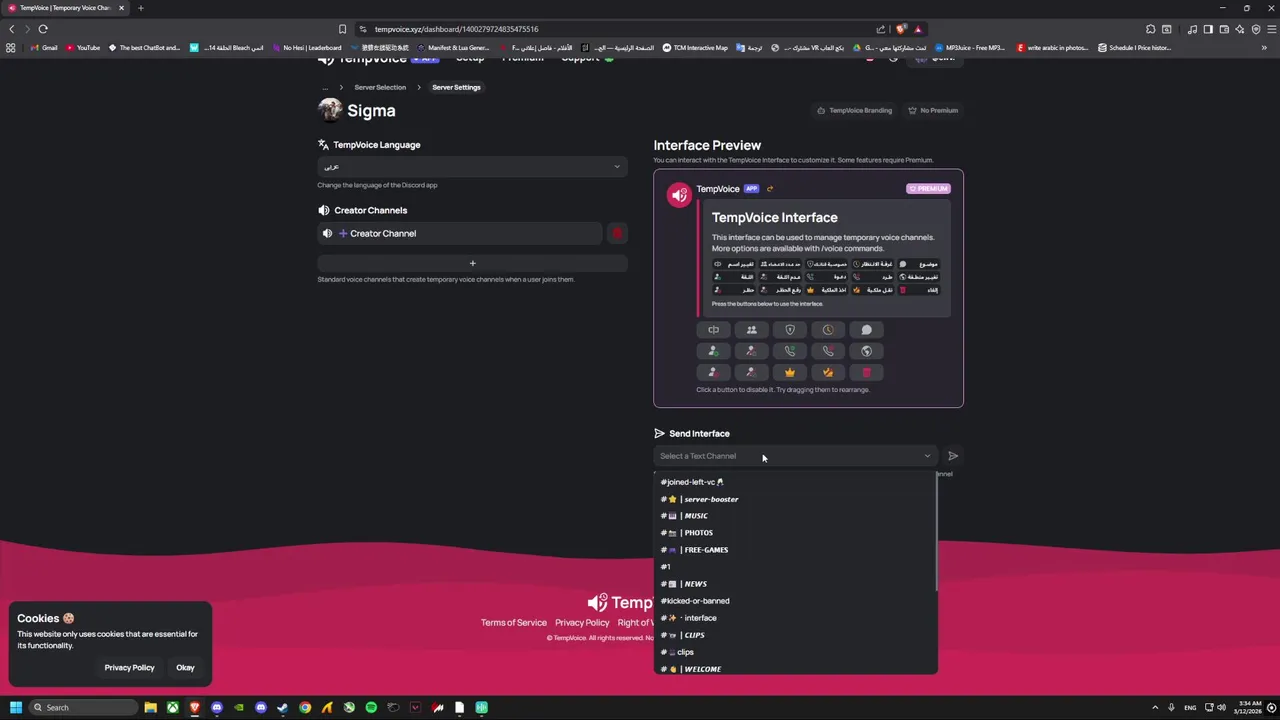Open Windows Start menu
This screenshot has width=1280, height=720.
(x=16, y=707)
